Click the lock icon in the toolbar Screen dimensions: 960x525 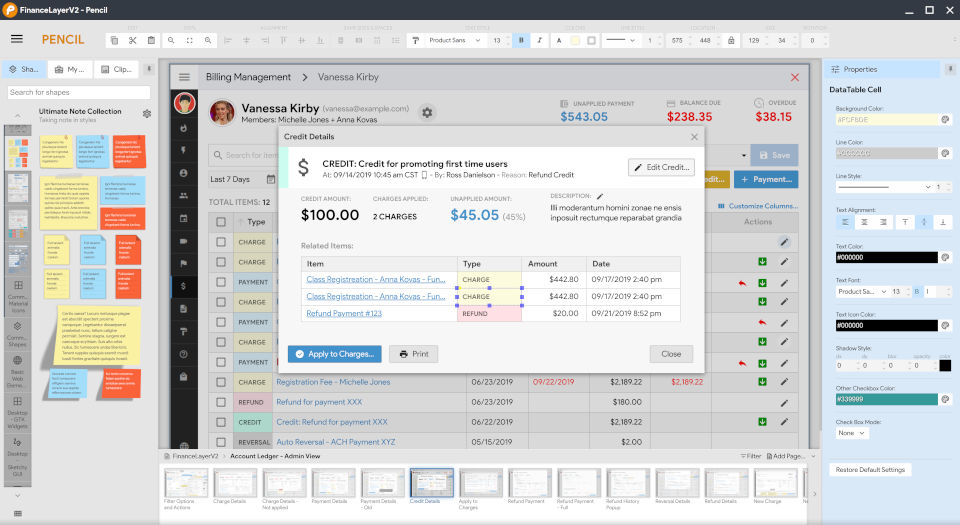coord(731,40)
